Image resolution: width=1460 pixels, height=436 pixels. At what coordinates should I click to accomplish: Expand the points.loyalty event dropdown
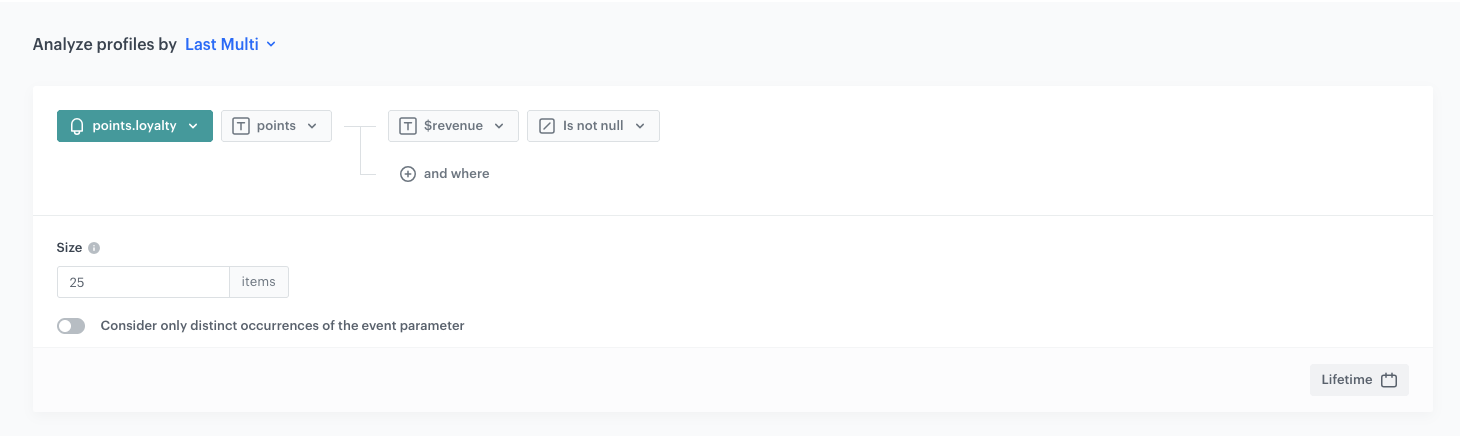pos(135,126)
